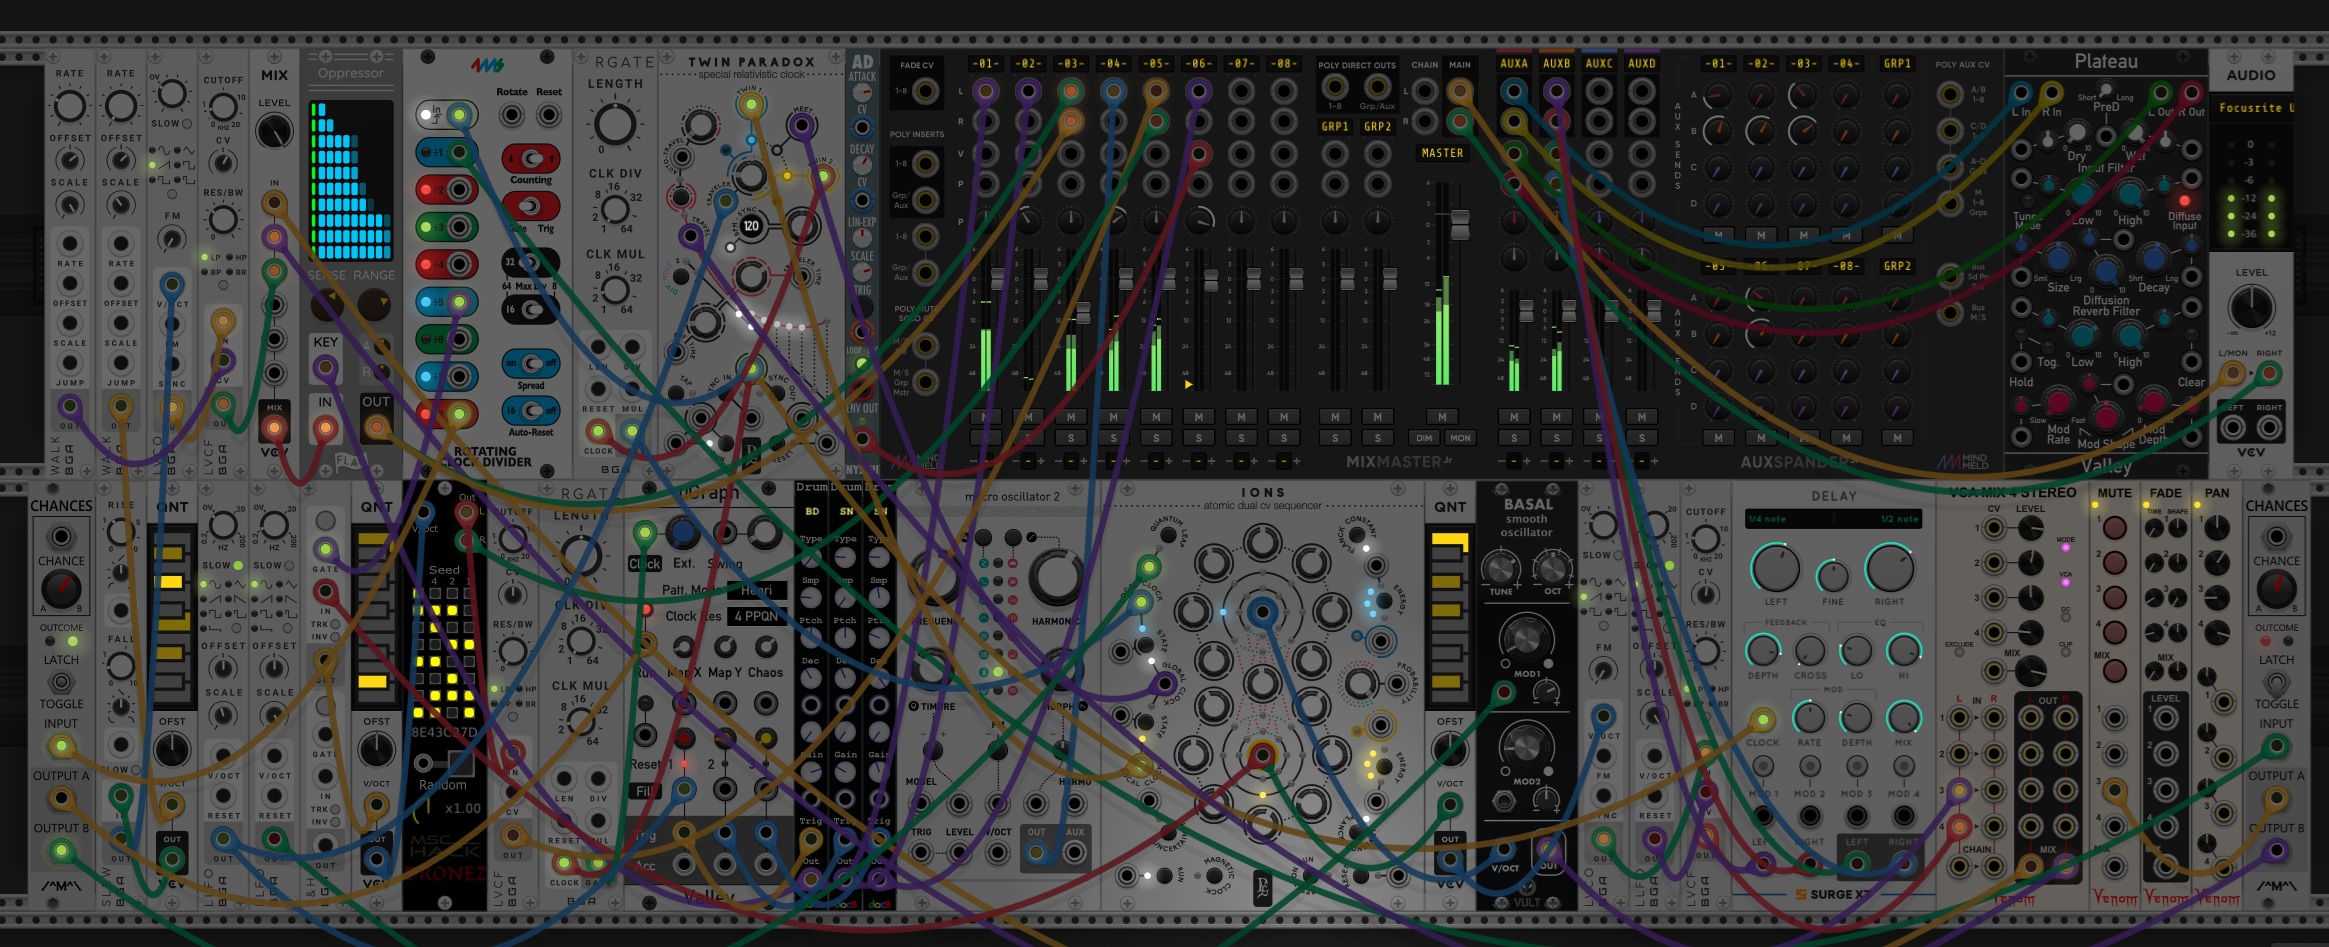2329x947 pixels.
Task: Flip the Counting direction switch
Action: 531,159
